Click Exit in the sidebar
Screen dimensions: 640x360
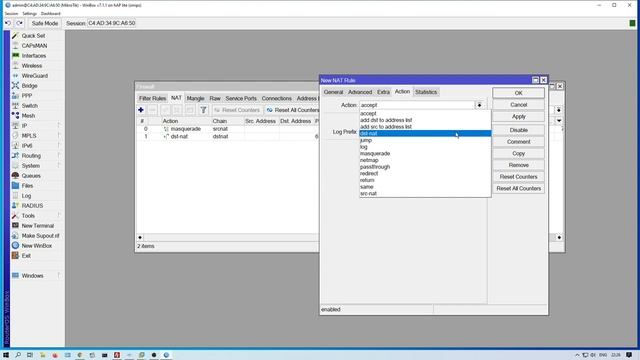click(x=26, y=256)
